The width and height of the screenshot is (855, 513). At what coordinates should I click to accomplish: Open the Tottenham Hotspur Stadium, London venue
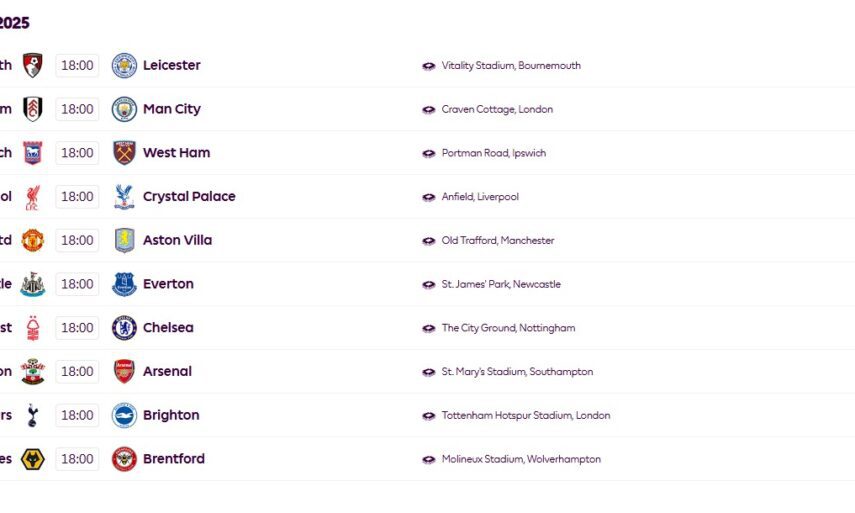525,415
